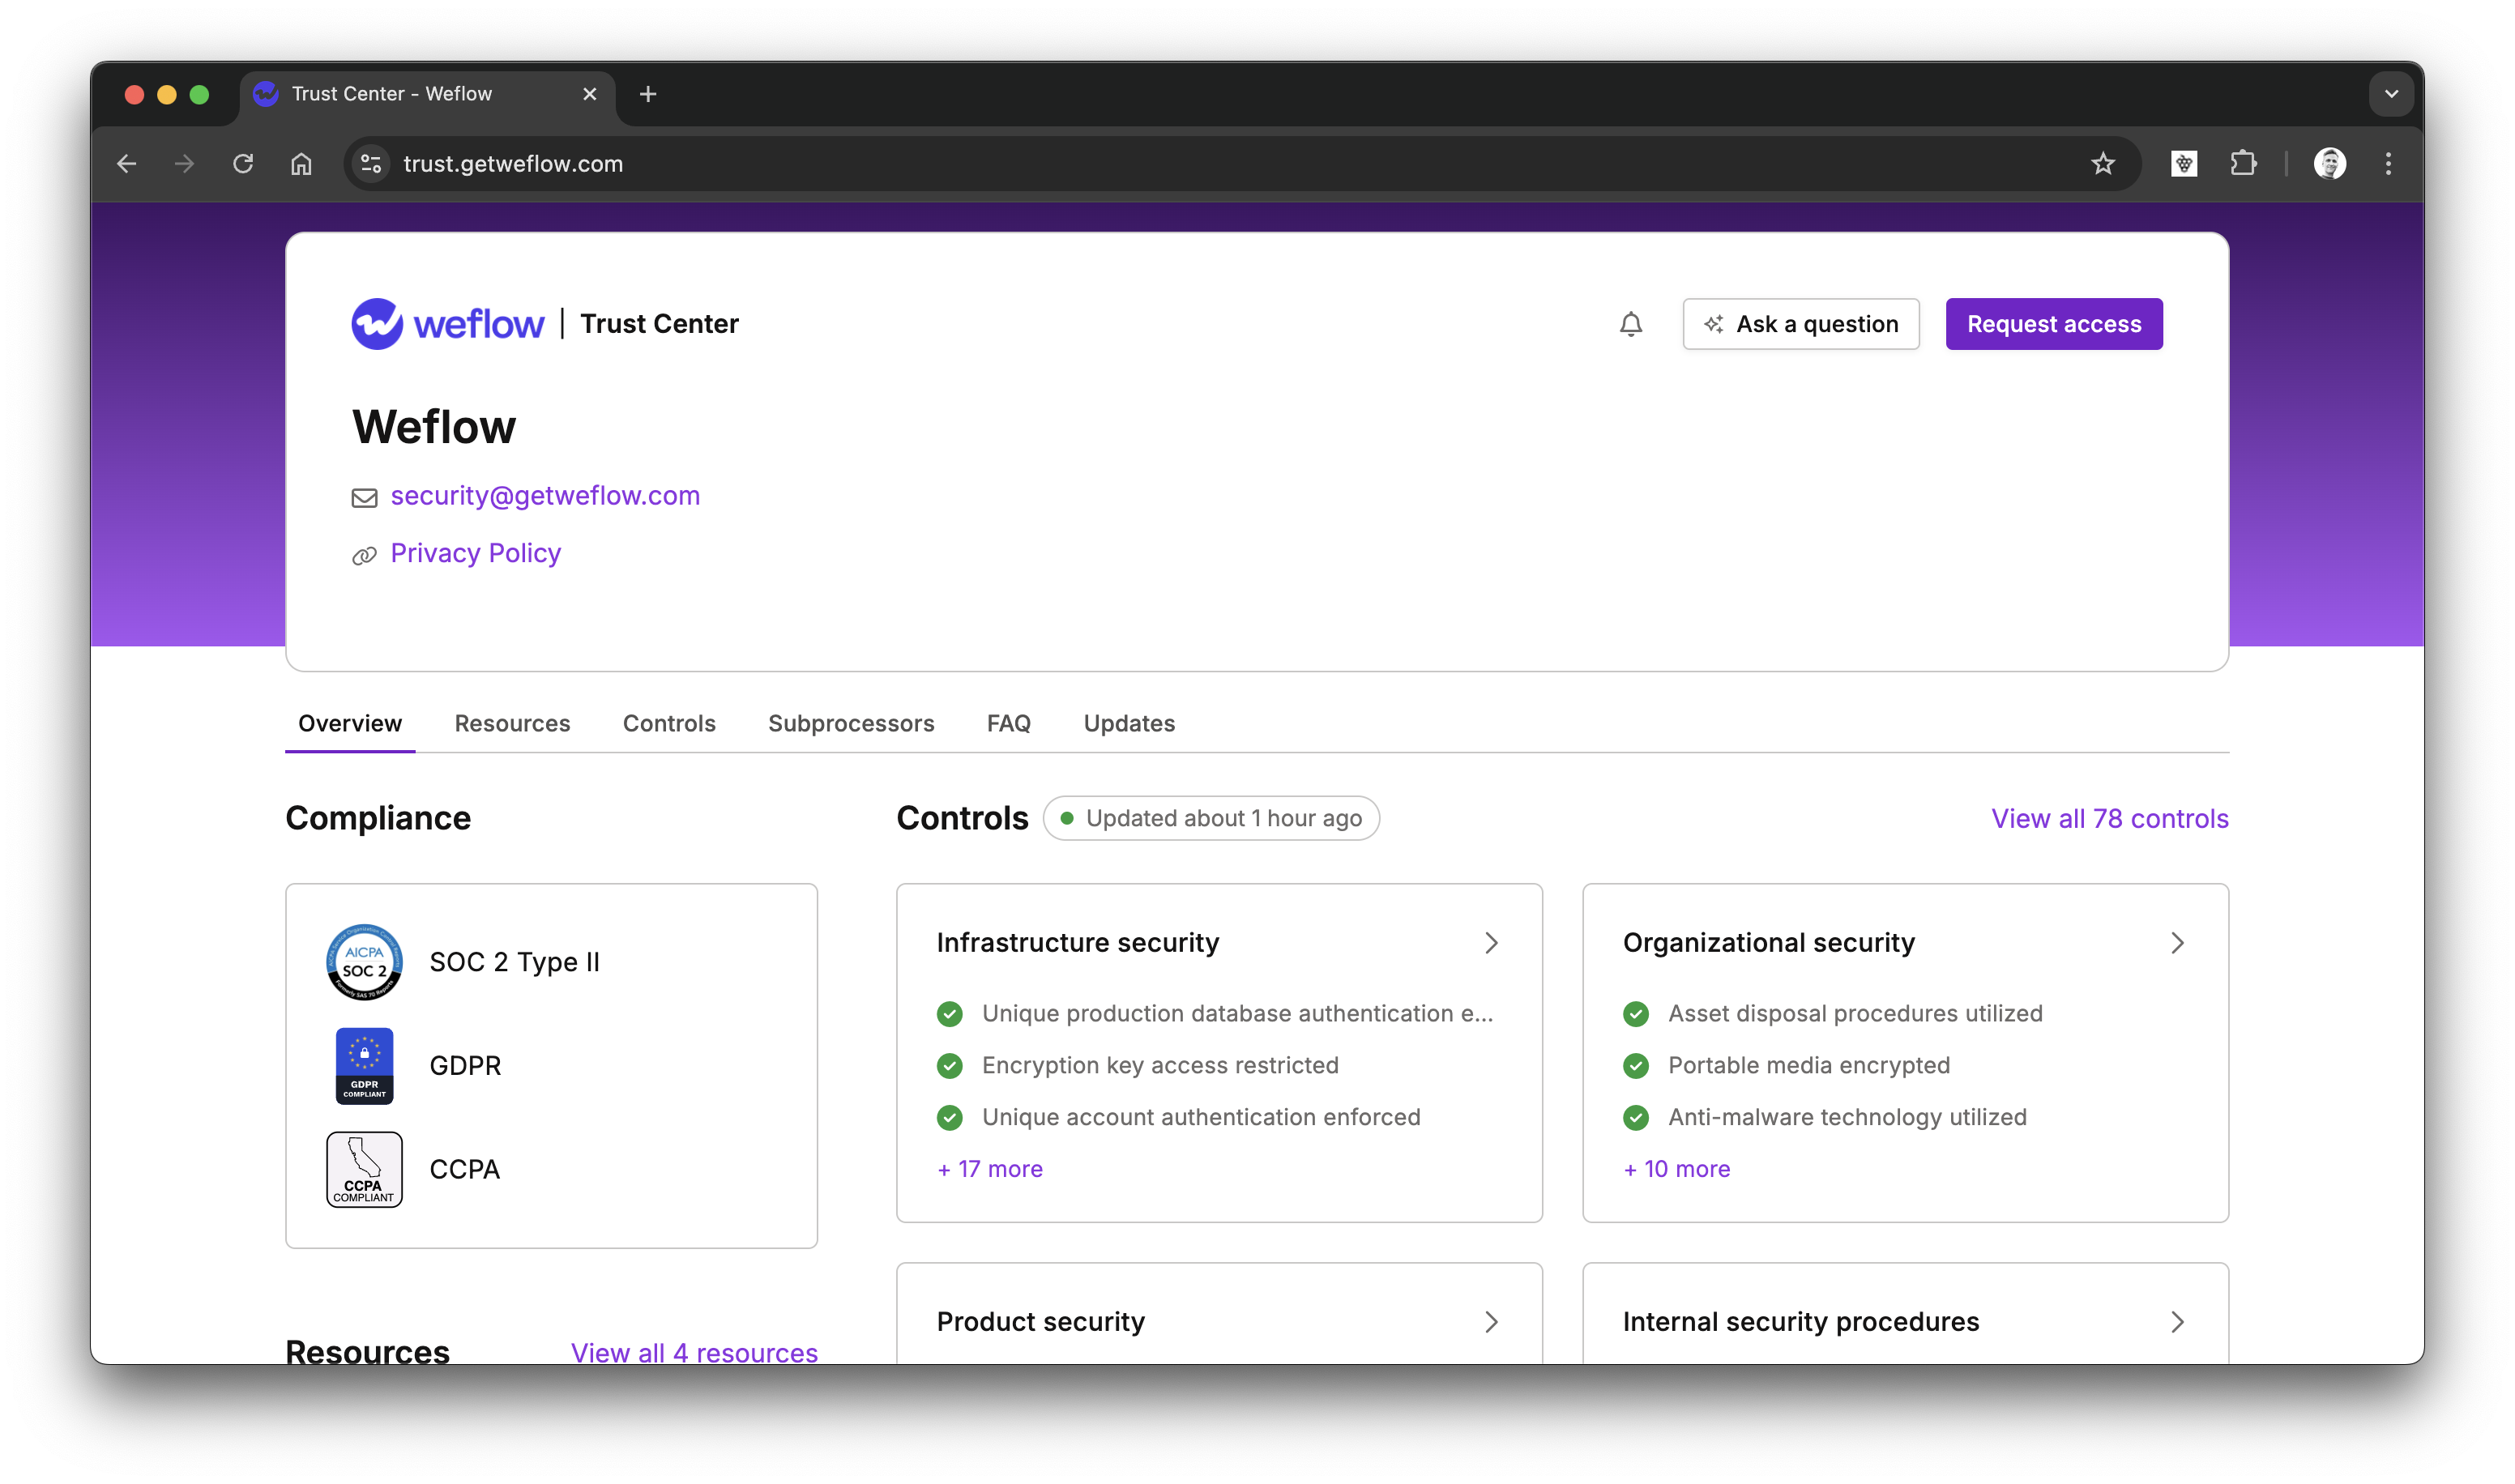Screen dimensions: 2515x1484
Task: Click Unique account authentication enforced text
Action: (x=1201, y=1118)
